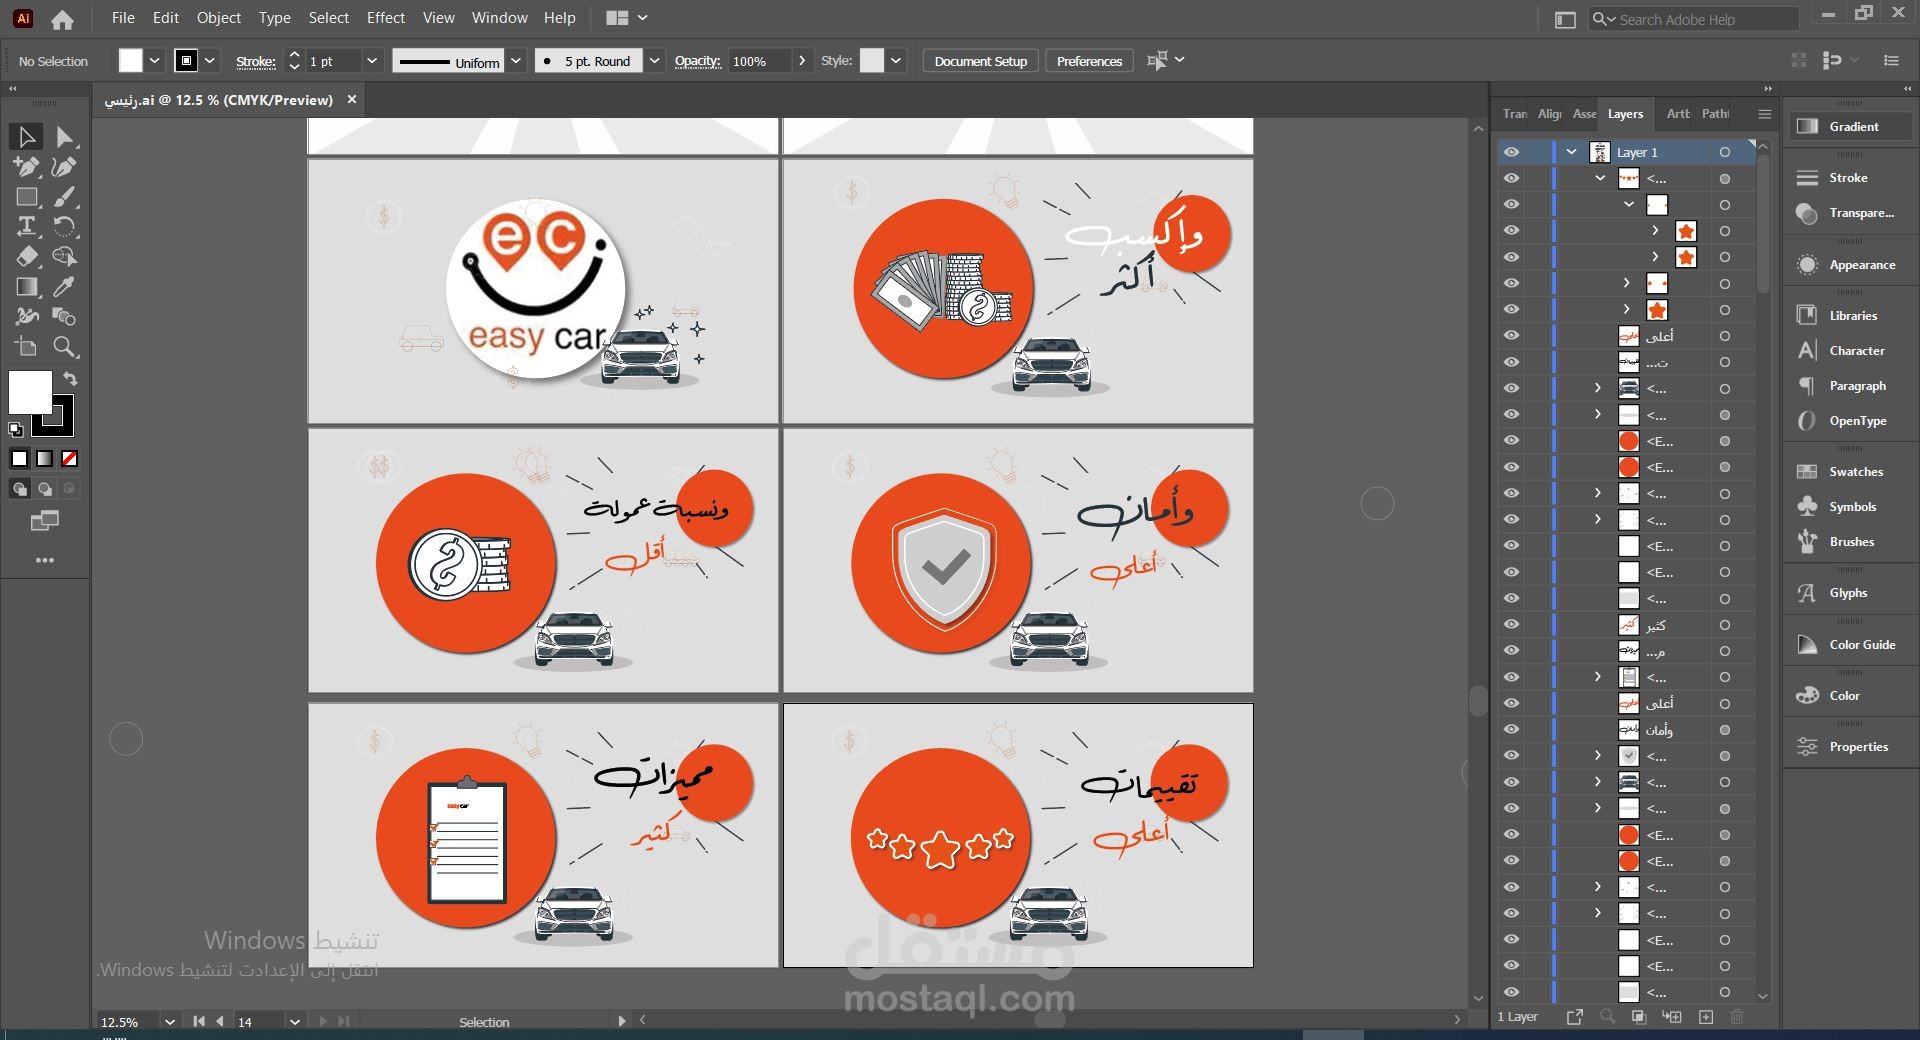
Task: Select the Type tool
Action: coord(27,226)
